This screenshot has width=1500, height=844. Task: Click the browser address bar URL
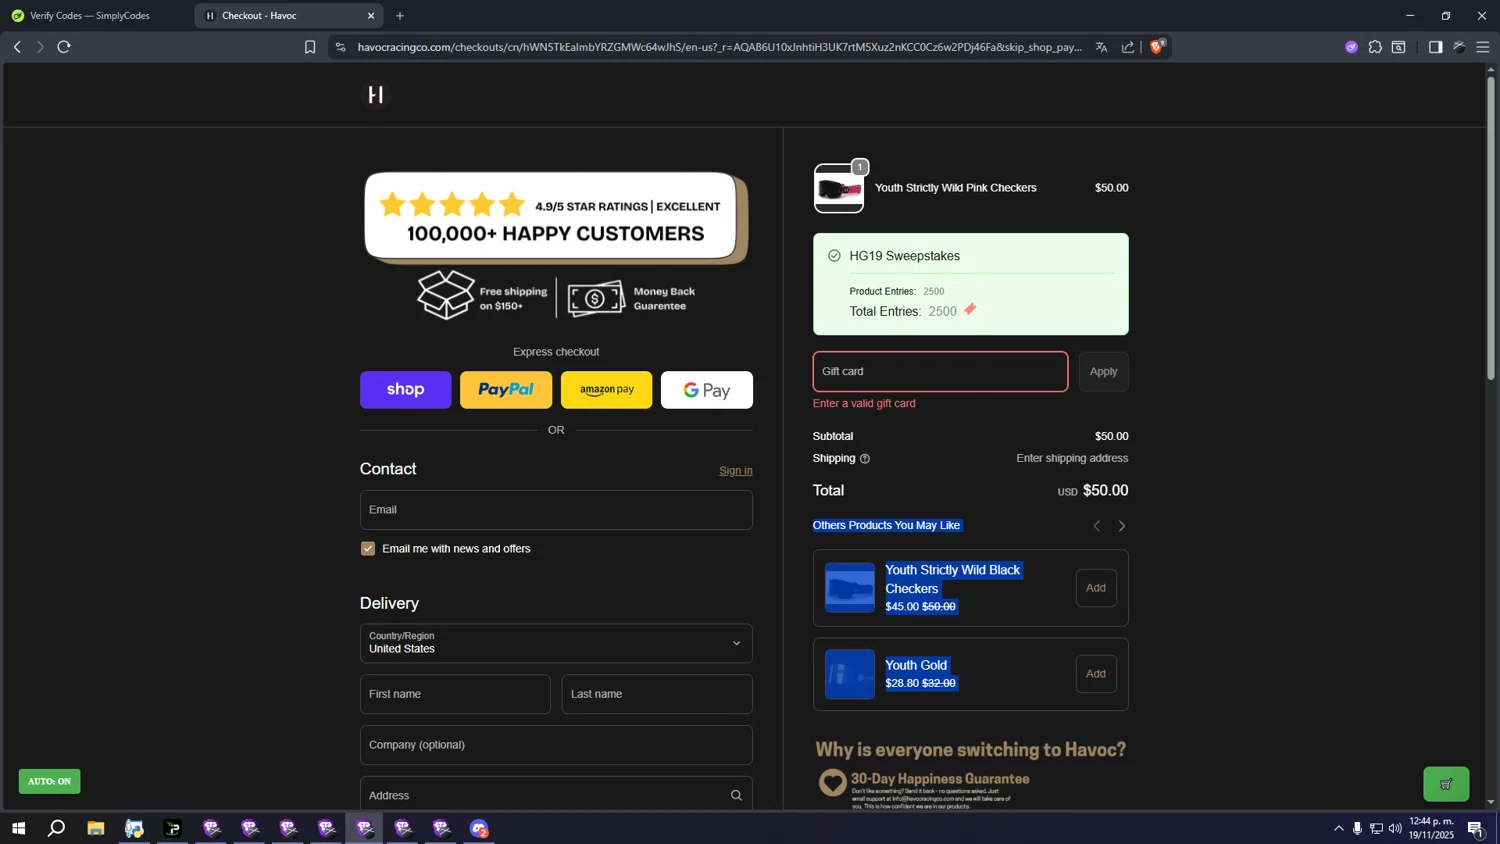tap(719, 47)
